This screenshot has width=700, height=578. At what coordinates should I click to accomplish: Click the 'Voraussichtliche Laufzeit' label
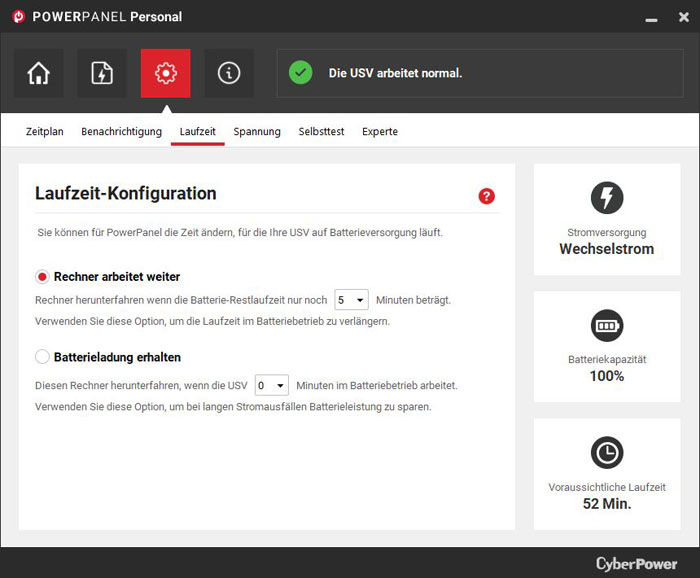pos(607,487)
